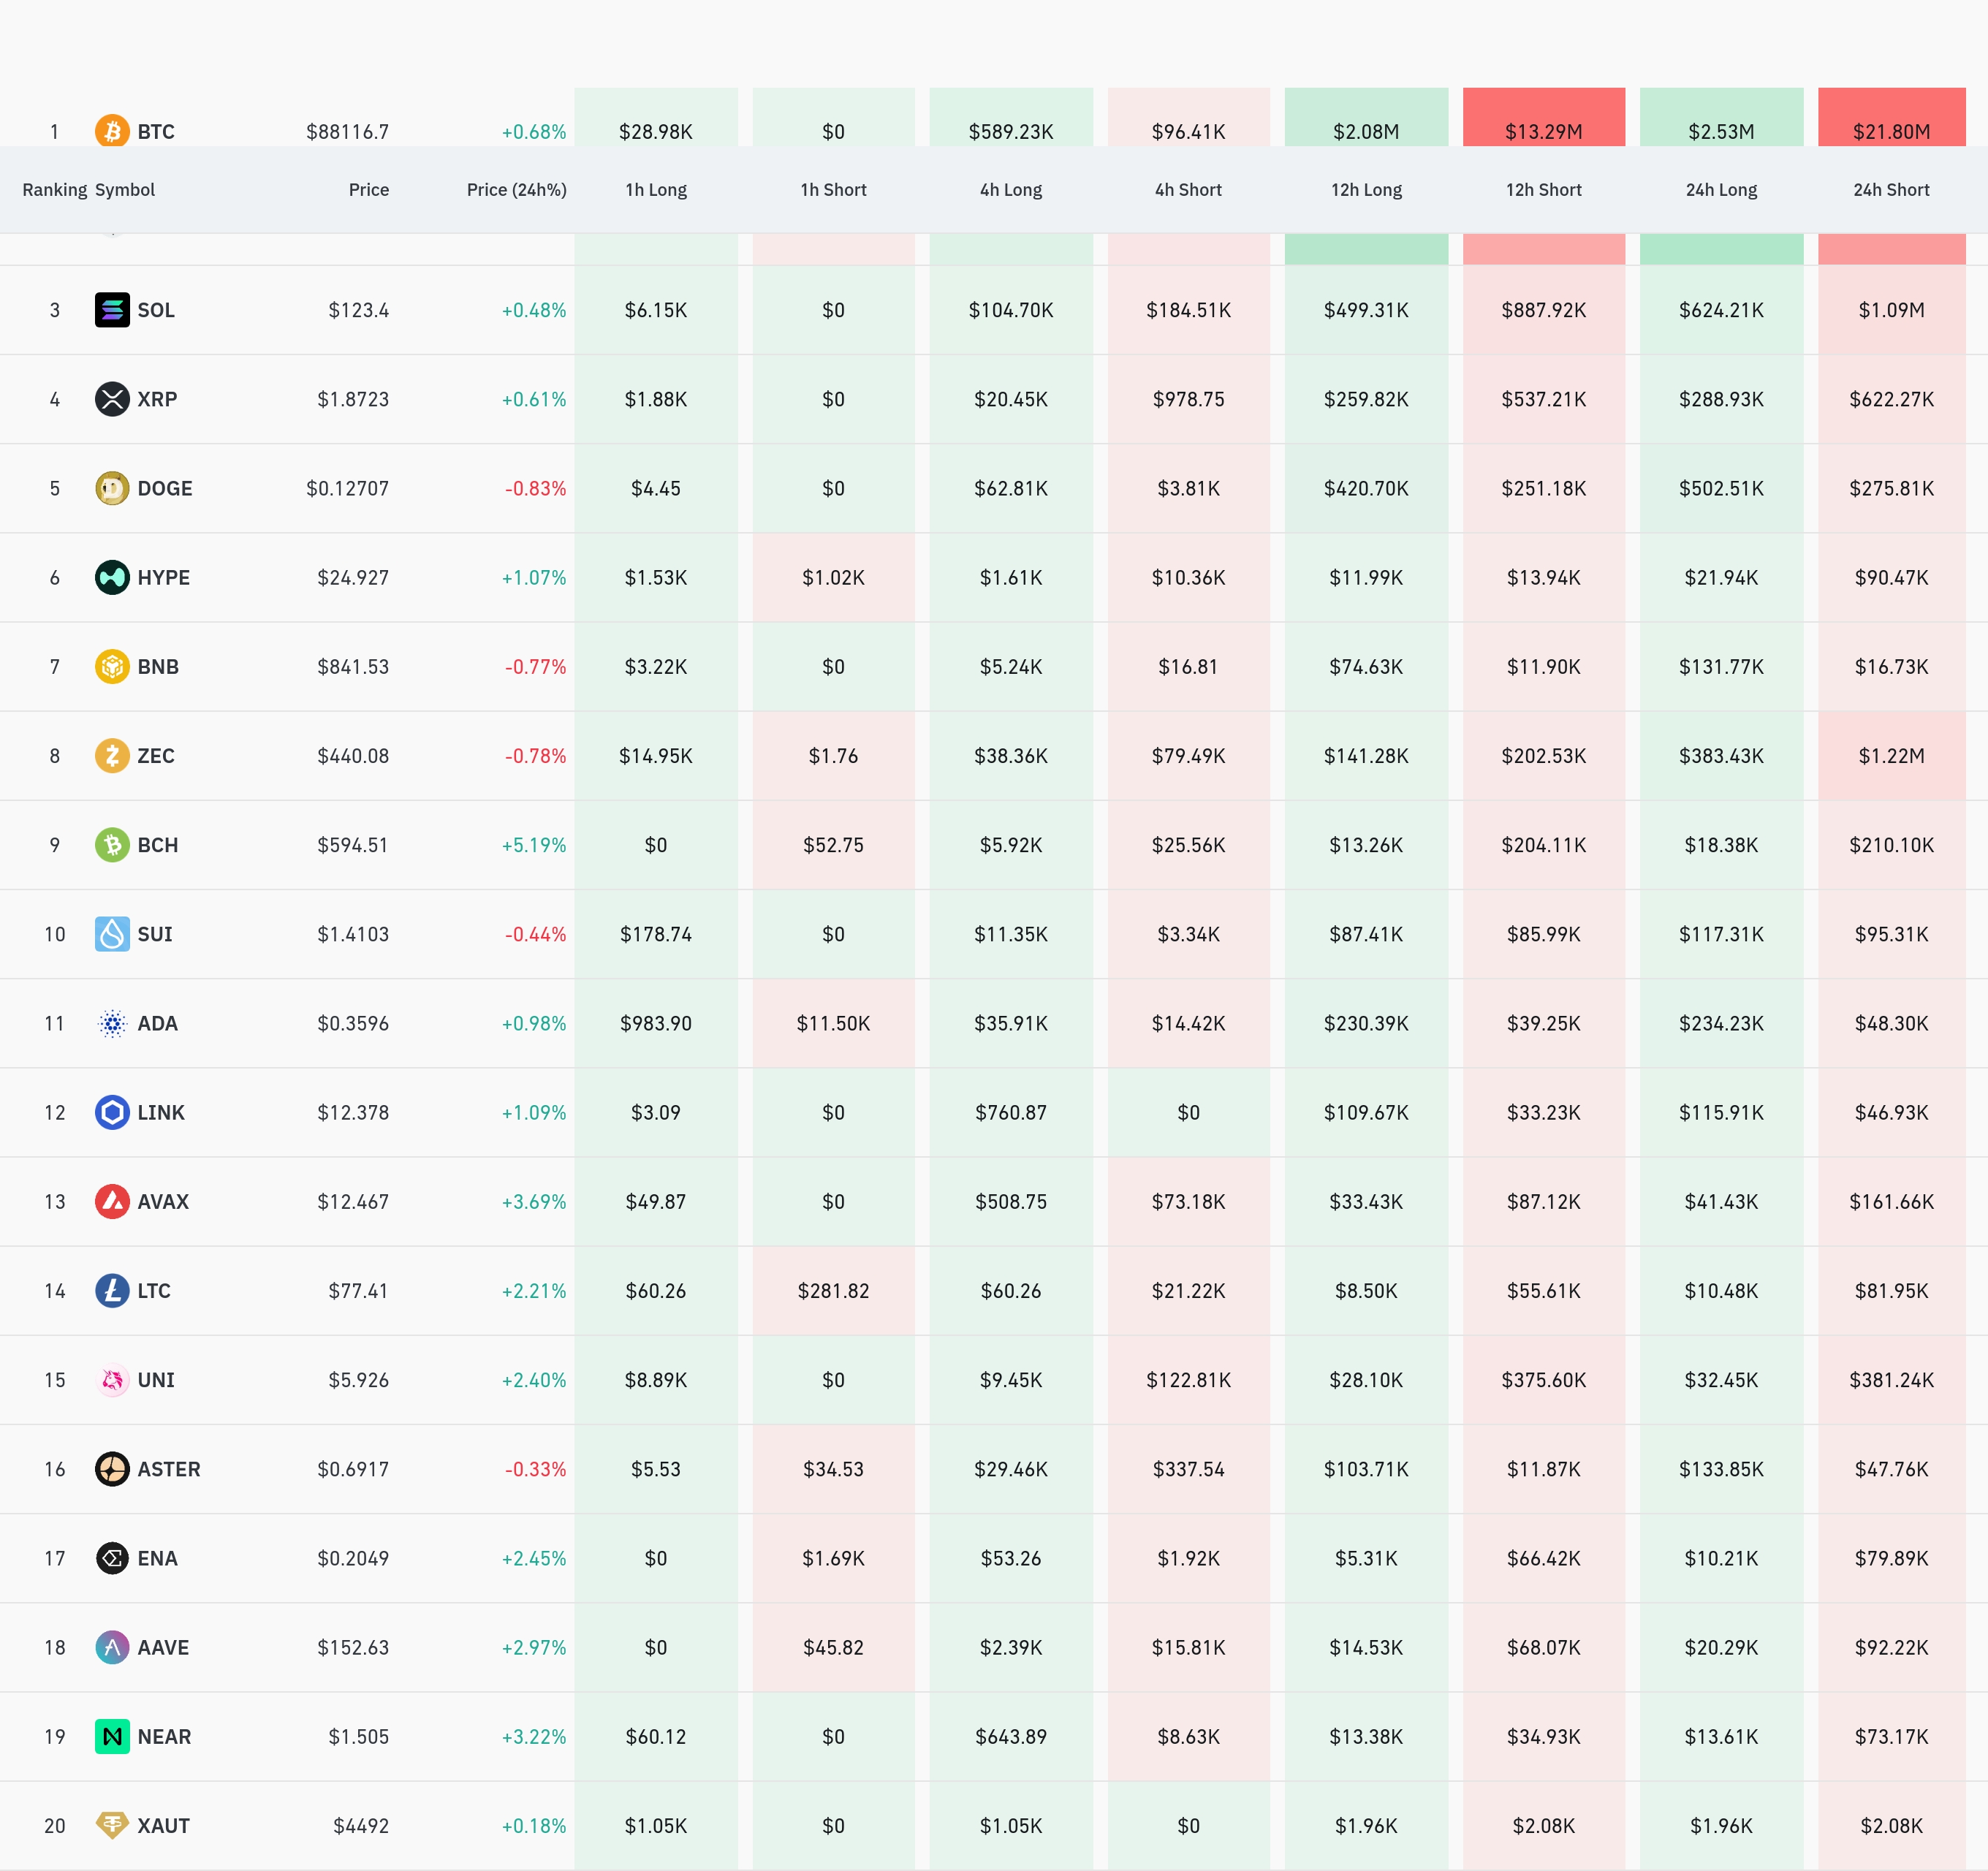Click the Dogecoin DOGE icon
1988x1871 pixels.
tap(112, 488)
